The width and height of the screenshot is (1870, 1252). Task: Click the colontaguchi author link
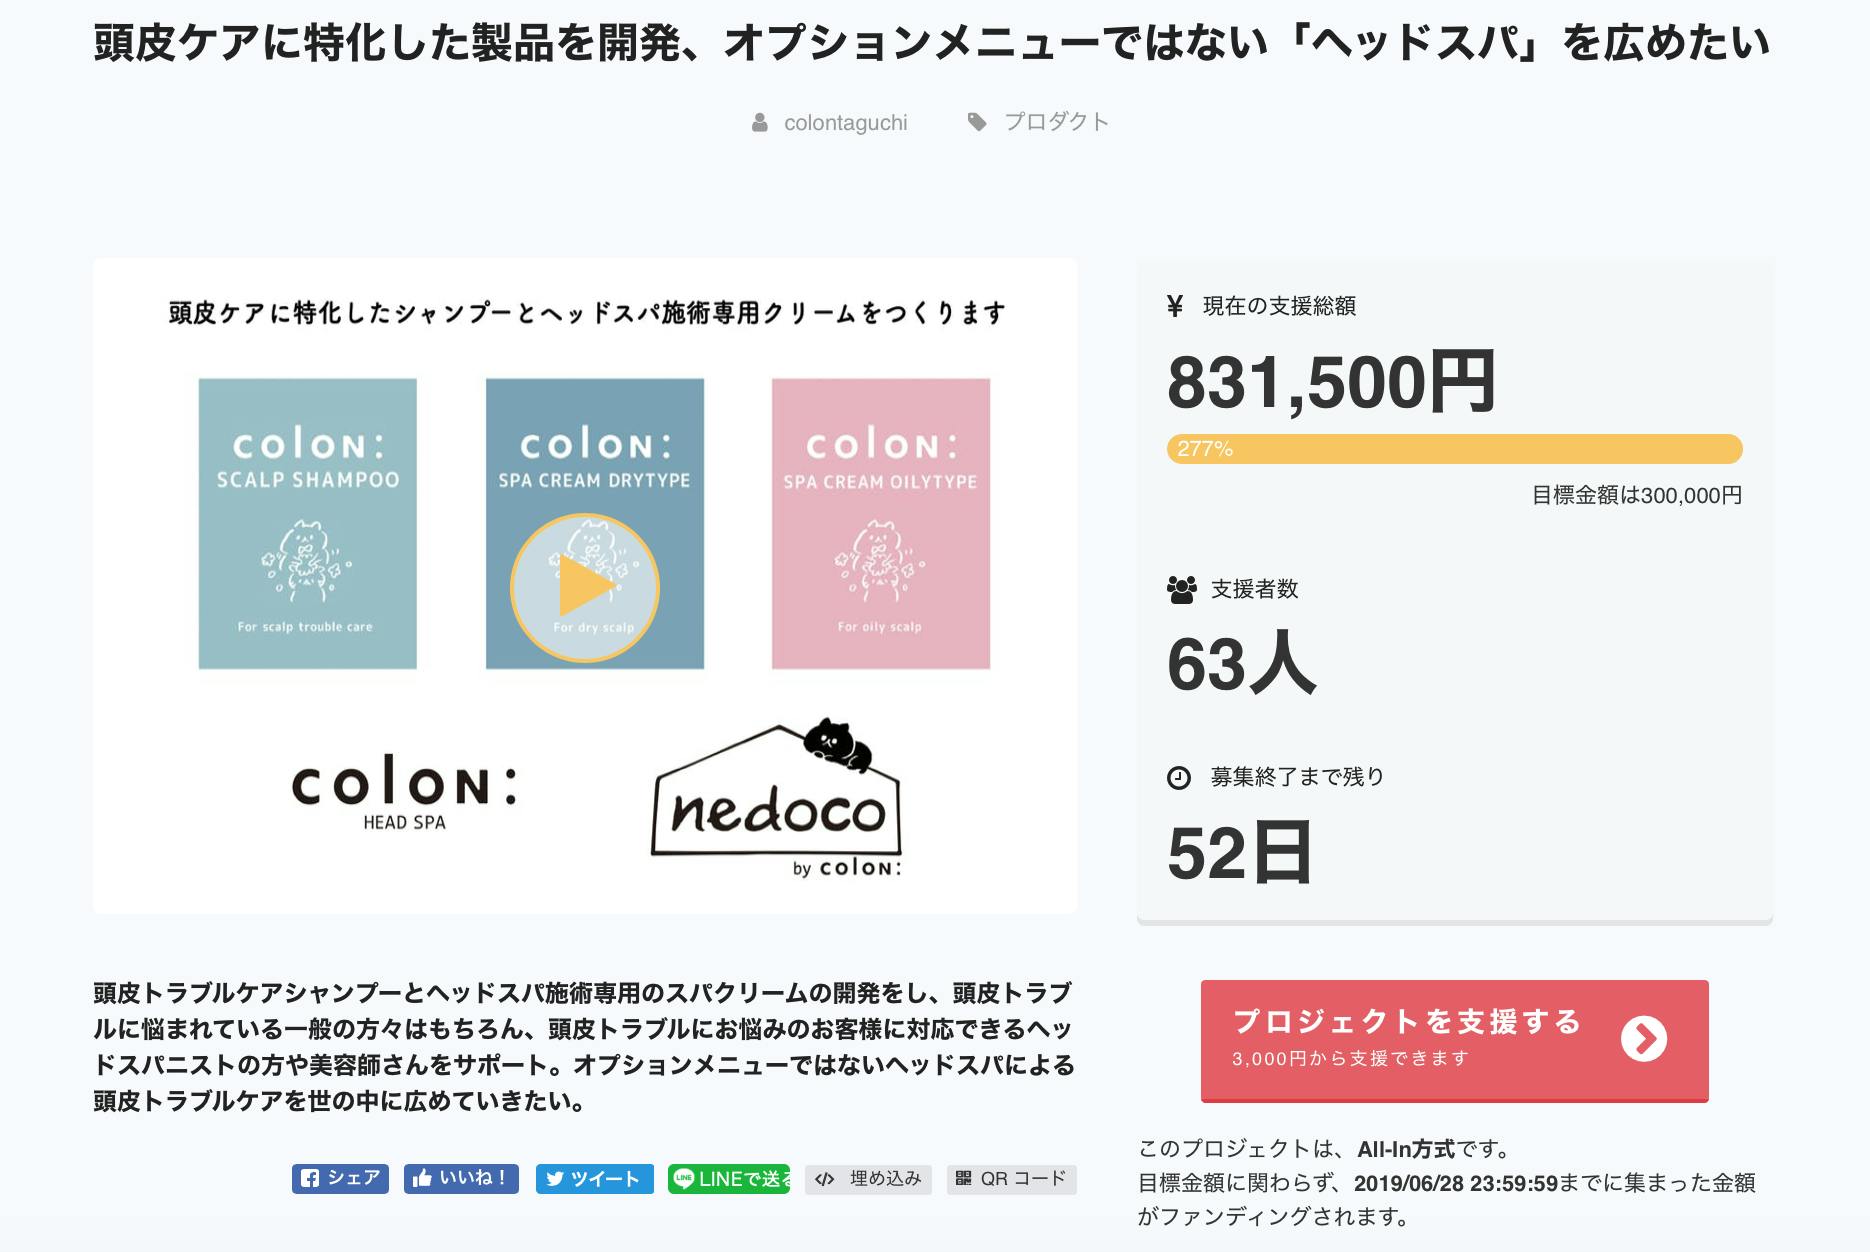click(x=845, y=123)
